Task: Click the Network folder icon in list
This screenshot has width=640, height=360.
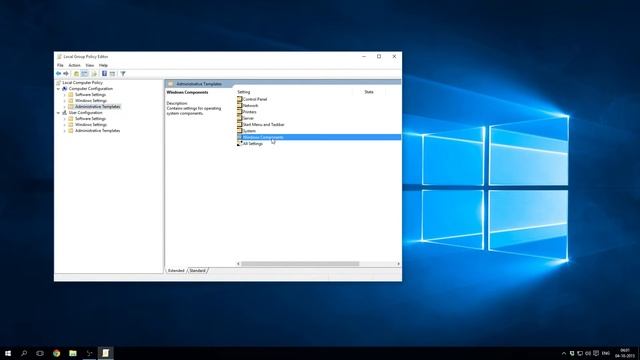Action: tap(240, 105)
